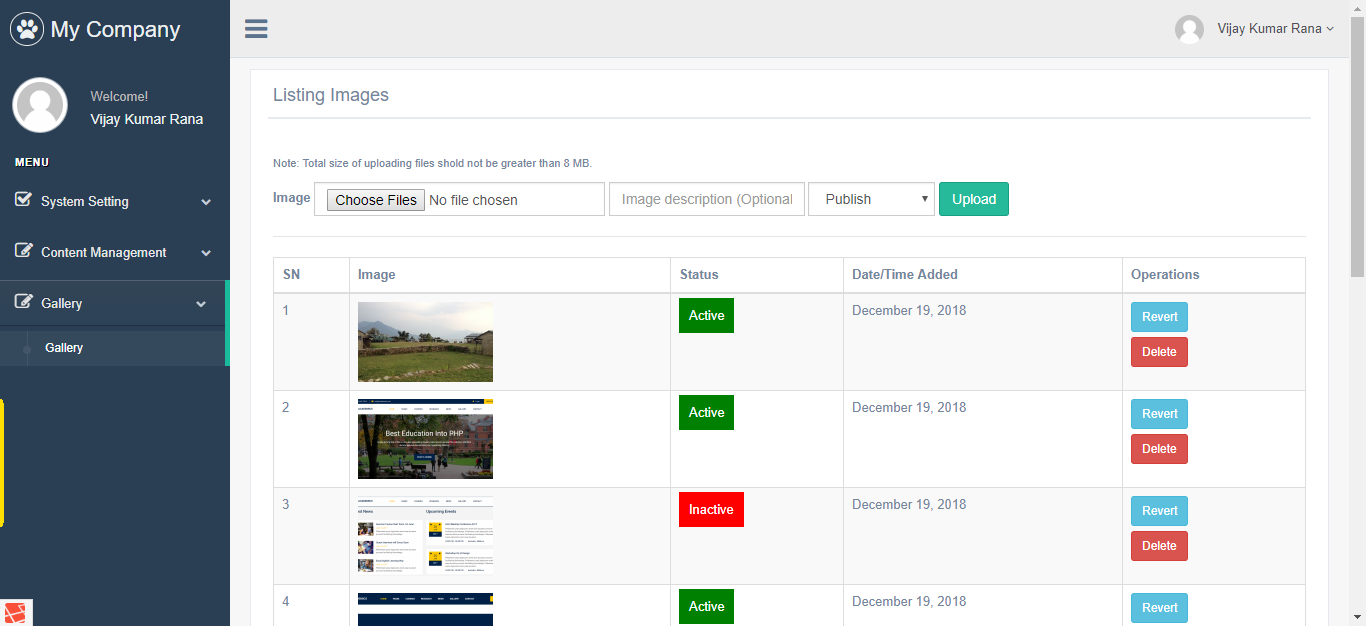This screenshot has height=626, width=1366.
Task: Click row 3 date December 19, 2018
Action: [909, 505]
